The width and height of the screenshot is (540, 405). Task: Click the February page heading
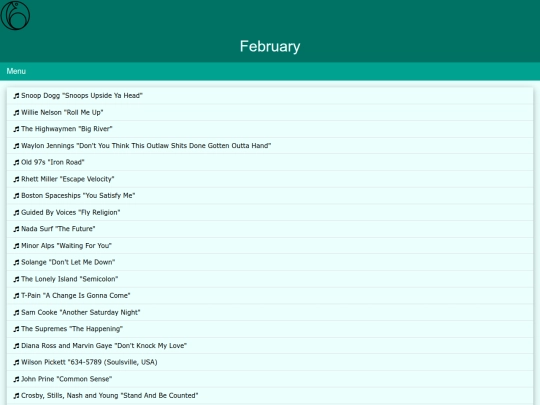pyautogui.click(x=270, y=46)
